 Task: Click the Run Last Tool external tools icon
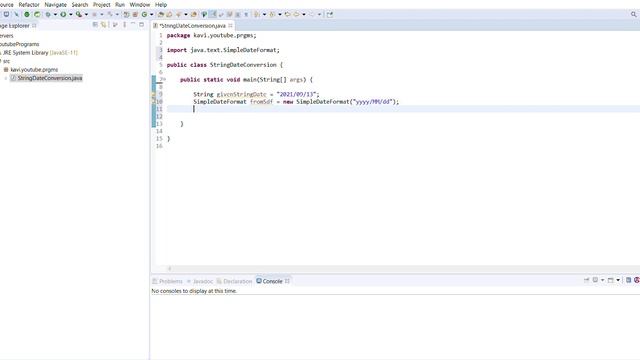tap(78, 14)
